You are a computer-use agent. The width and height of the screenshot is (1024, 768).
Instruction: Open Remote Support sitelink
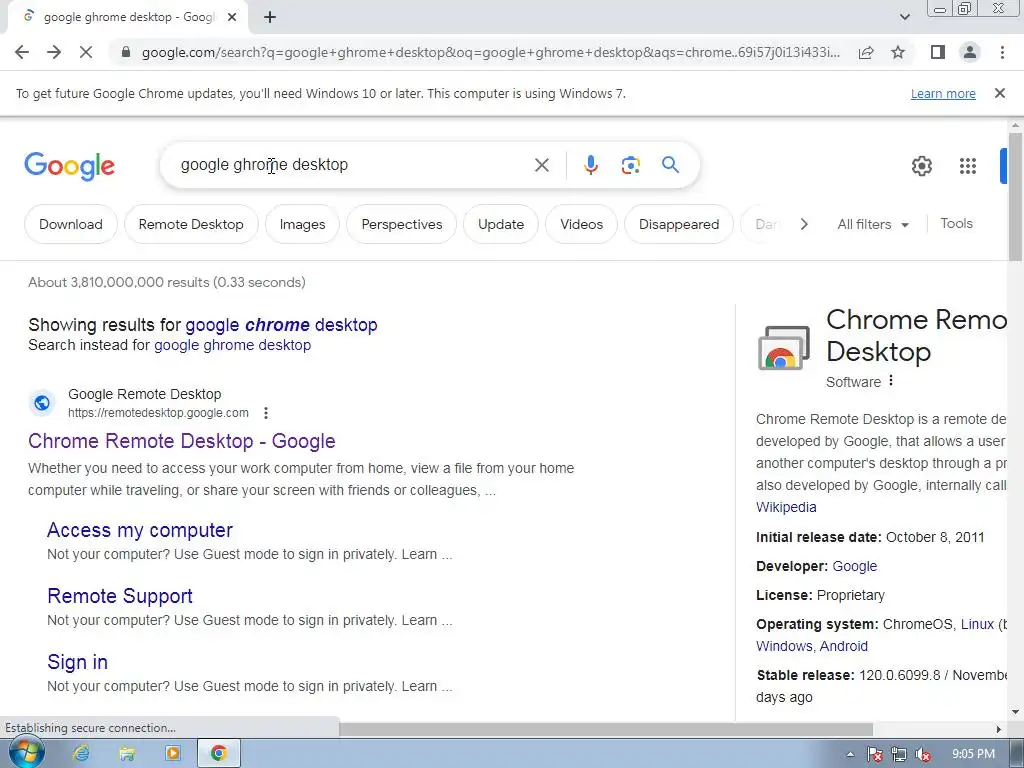click(x=120, y=596)
